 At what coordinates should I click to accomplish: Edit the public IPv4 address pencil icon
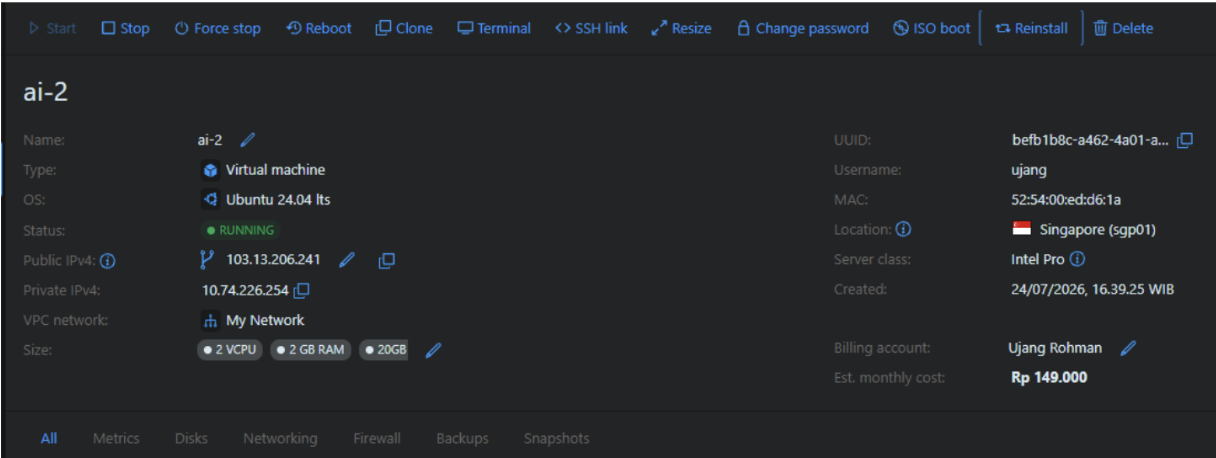pos(347,260)
